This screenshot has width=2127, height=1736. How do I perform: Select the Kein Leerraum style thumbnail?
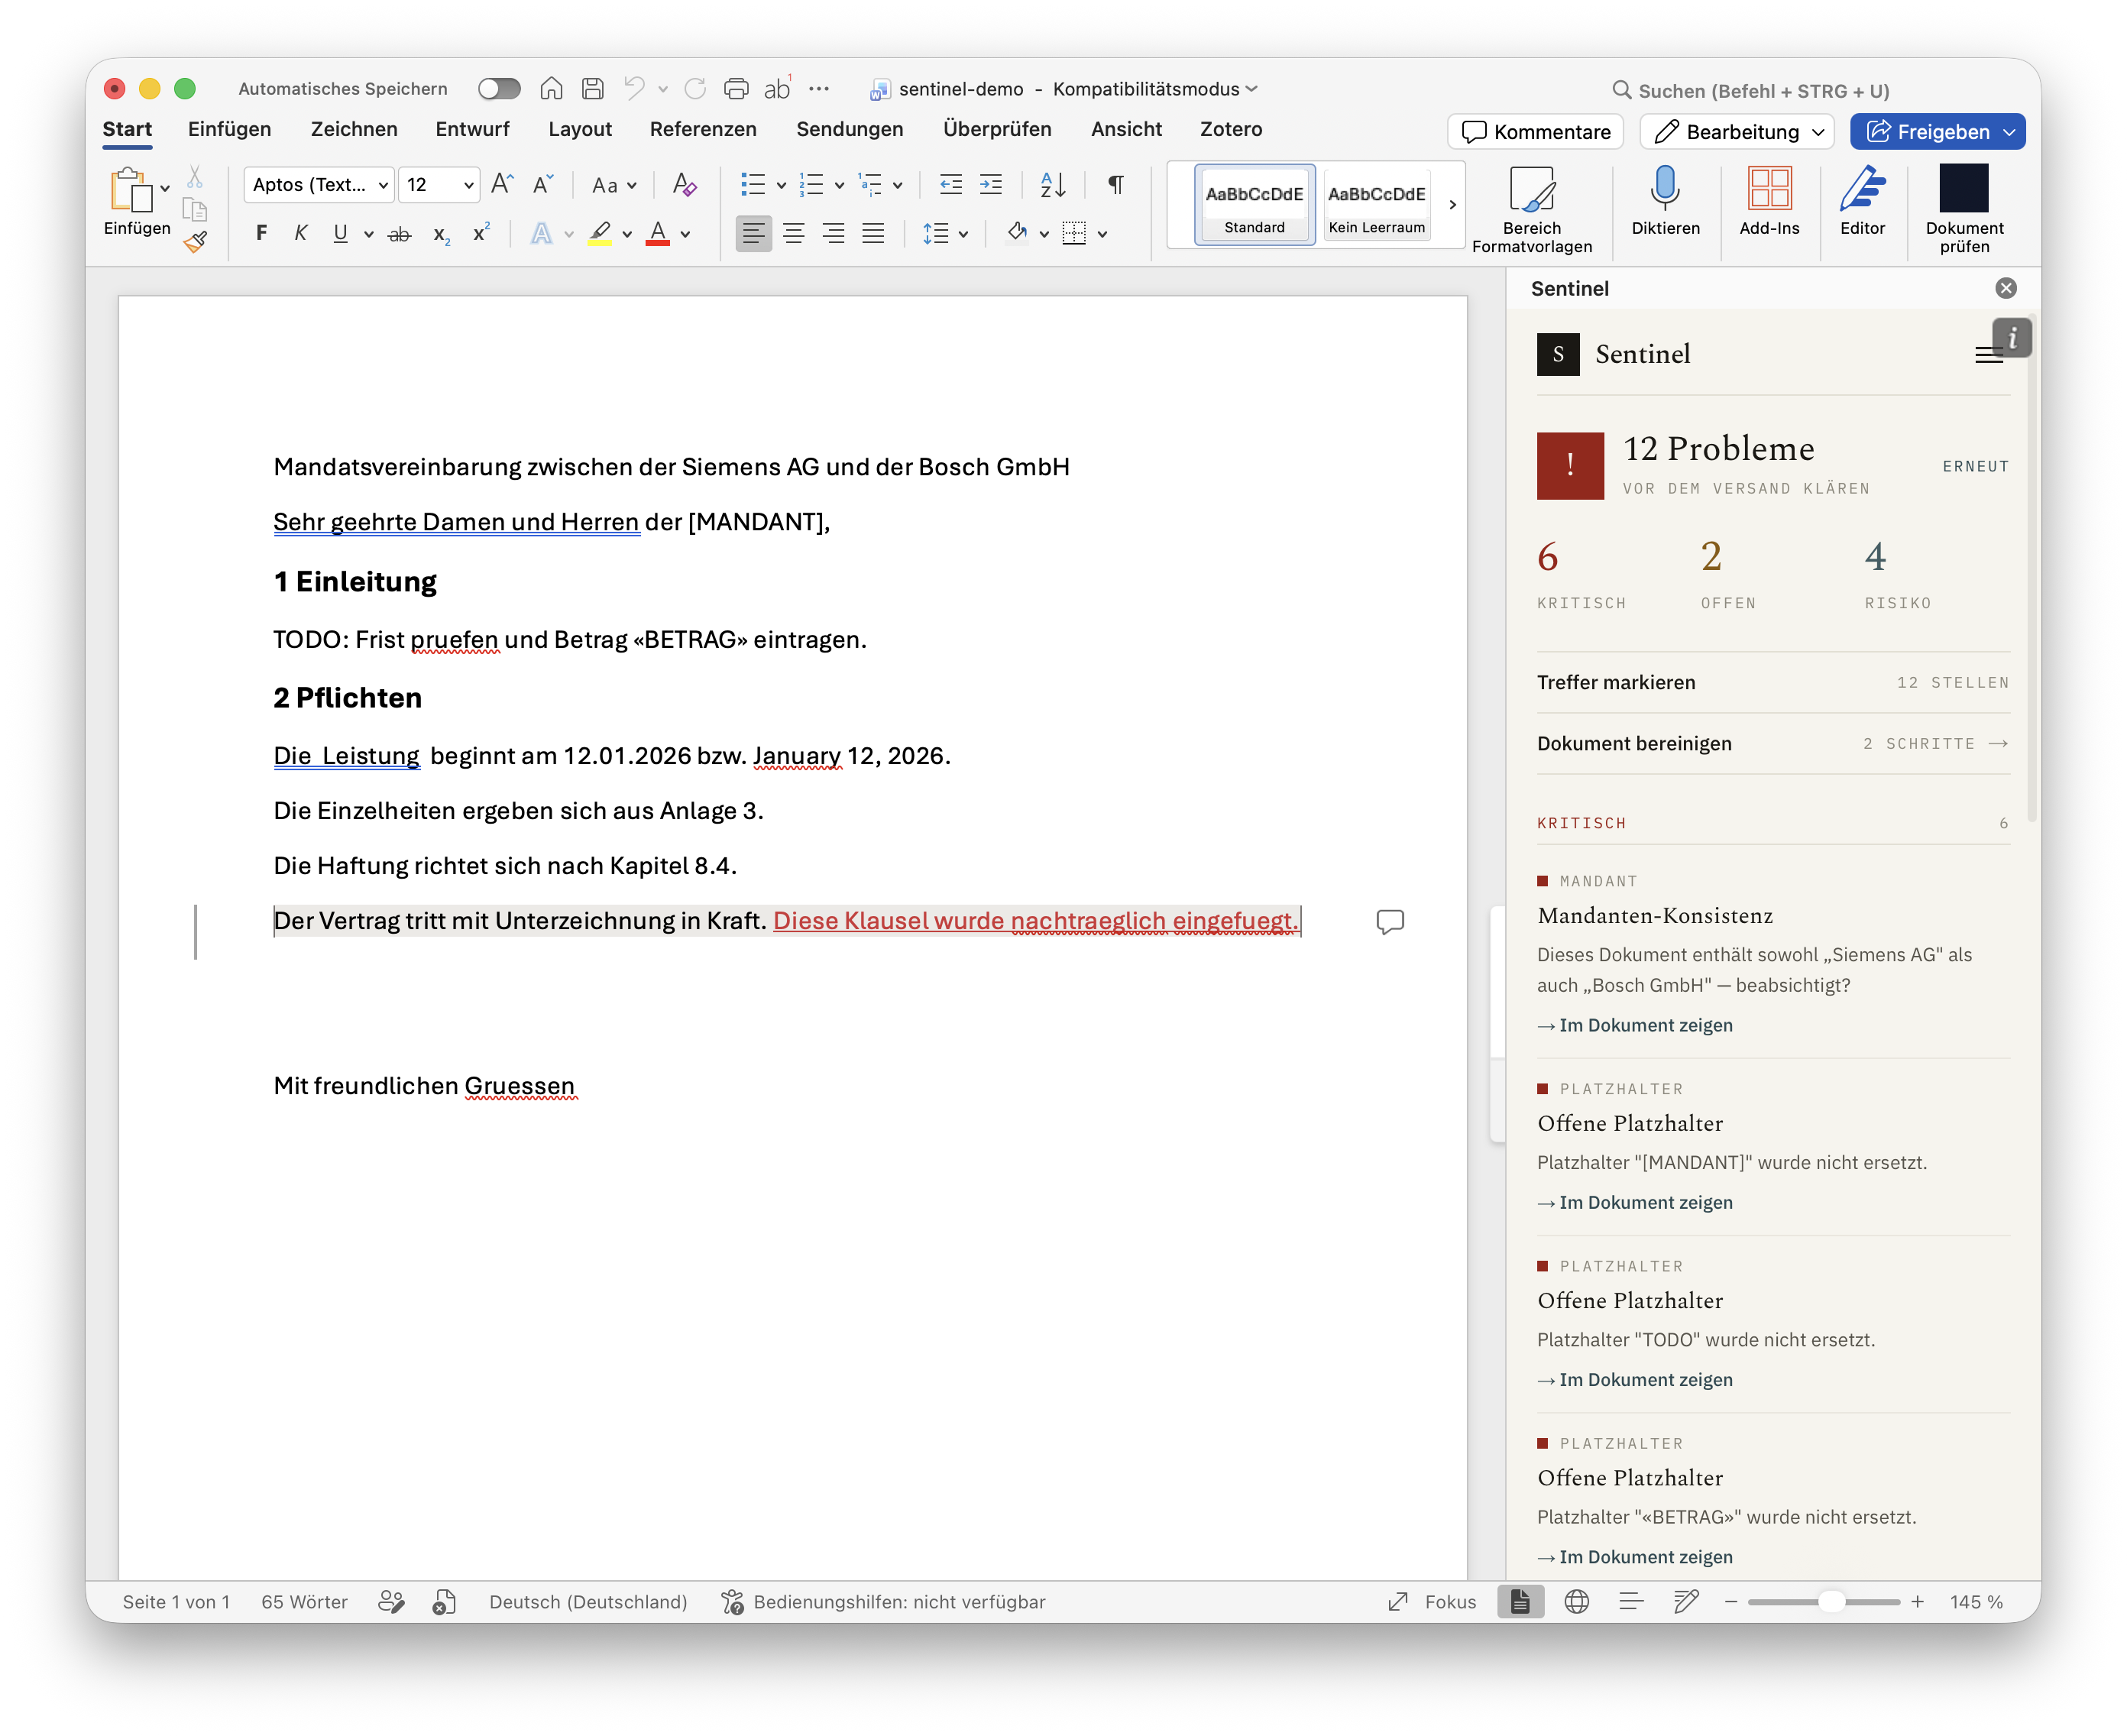pyautogui.click(x=1376, y=204)
